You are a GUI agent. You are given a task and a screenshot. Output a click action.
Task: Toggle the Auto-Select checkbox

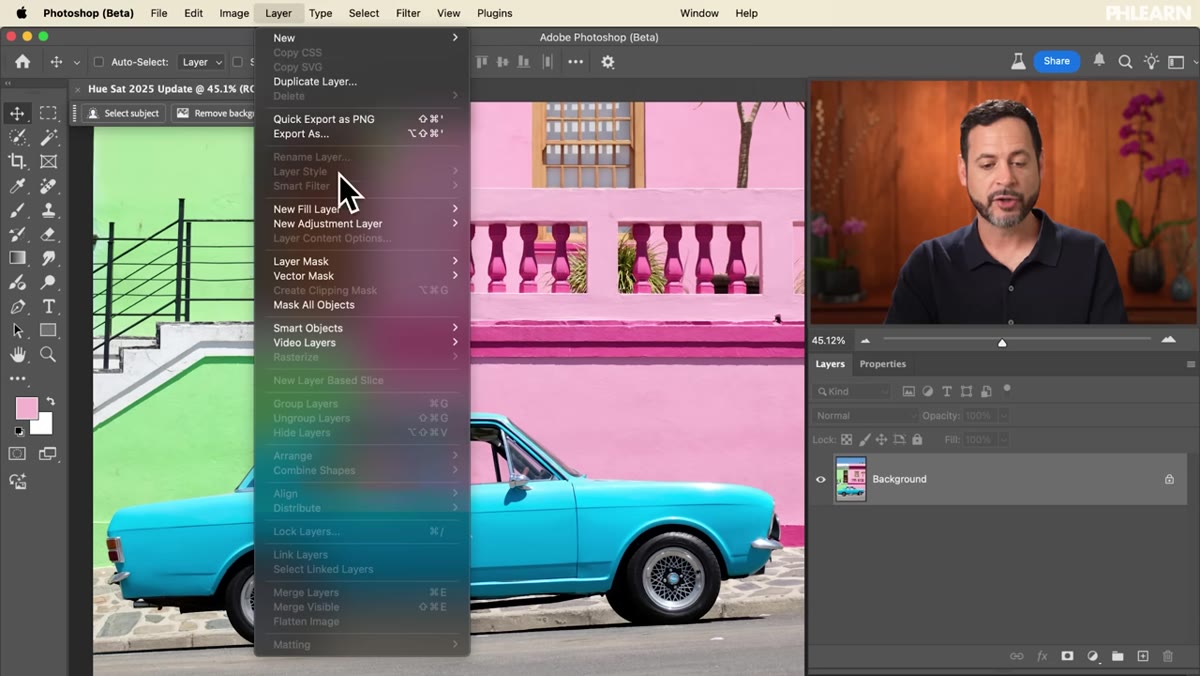[98, 62]
